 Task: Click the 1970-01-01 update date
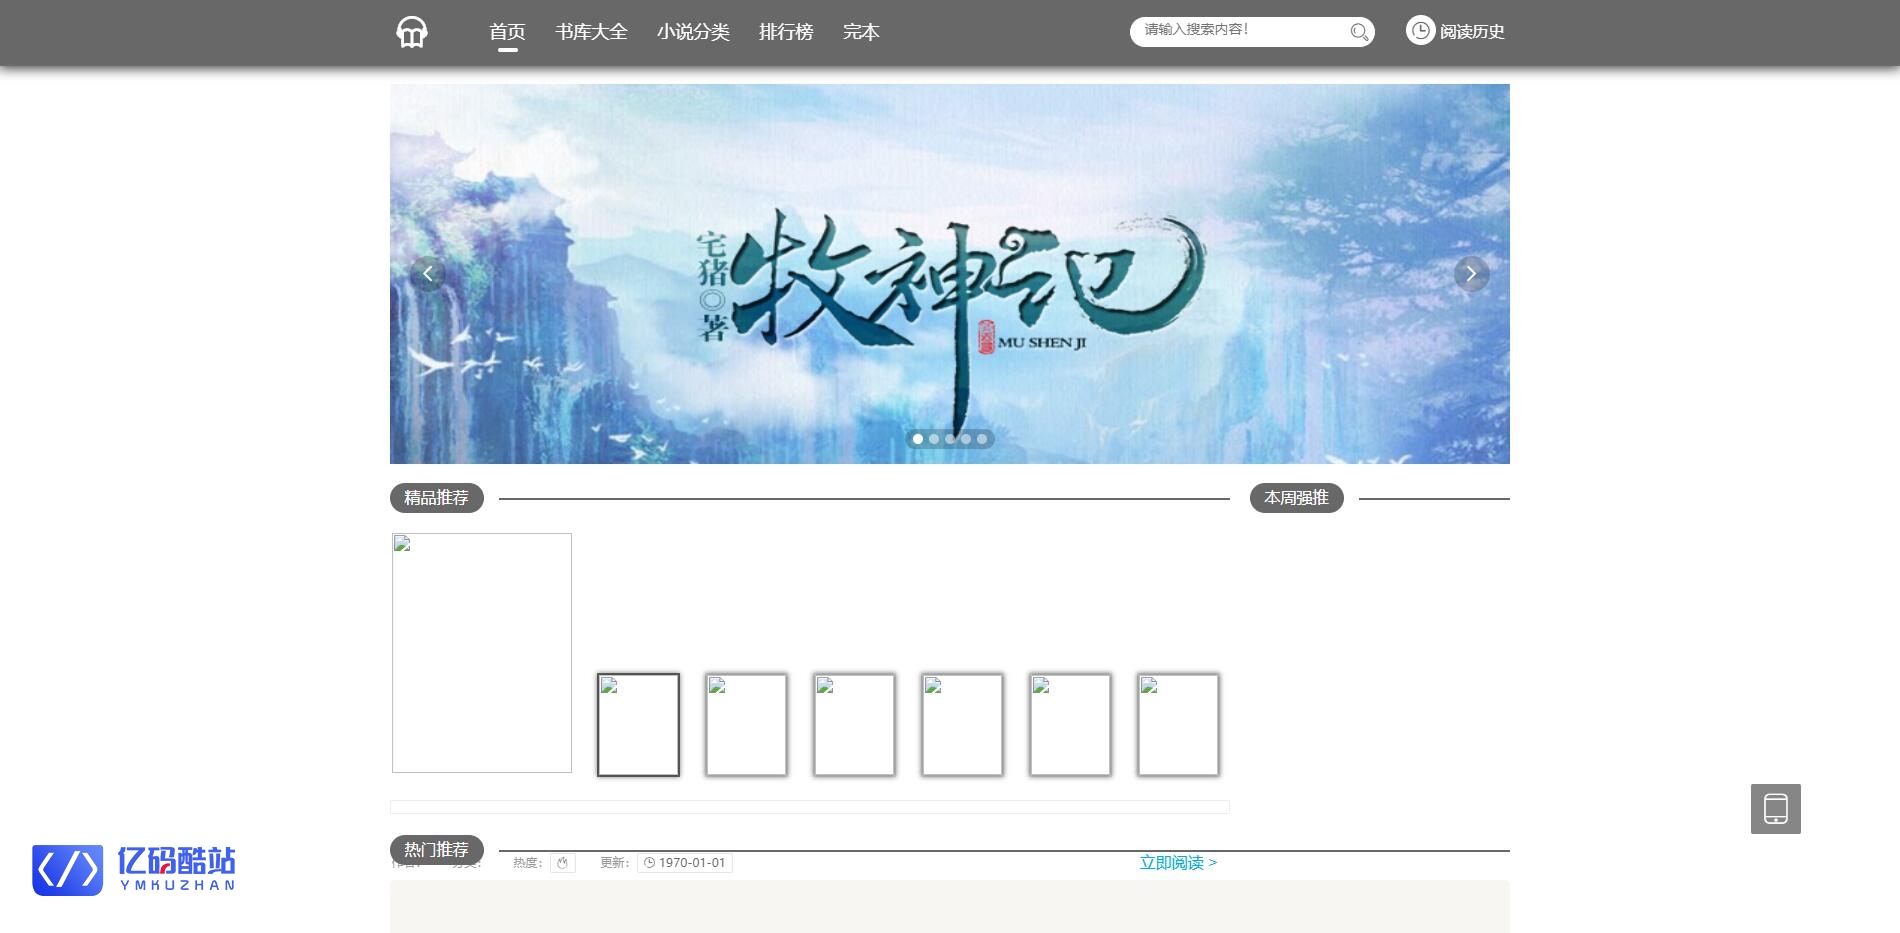tap(685, 863)
